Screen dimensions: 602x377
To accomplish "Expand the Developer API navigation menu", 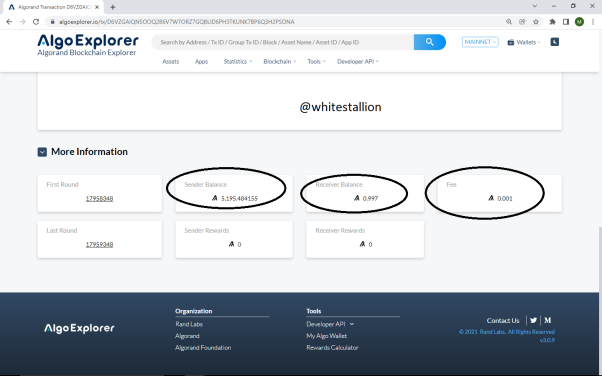I will [x=358, y=61].
